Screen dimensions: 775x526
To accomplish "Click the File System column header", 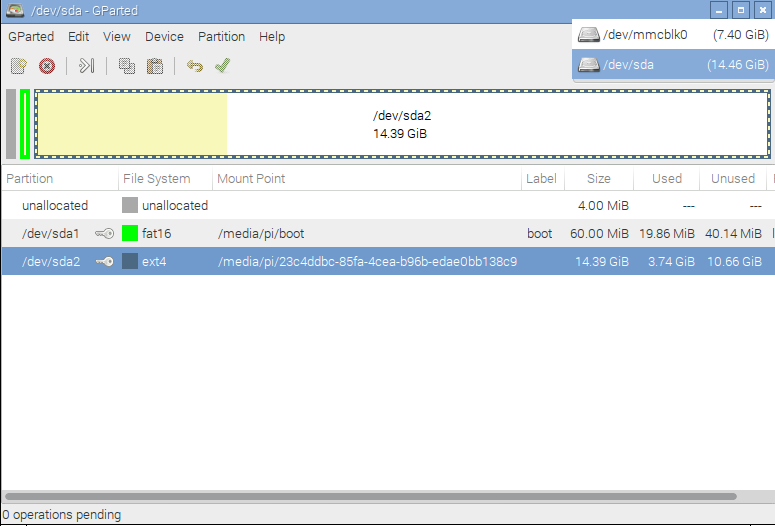I will point(165,178).
